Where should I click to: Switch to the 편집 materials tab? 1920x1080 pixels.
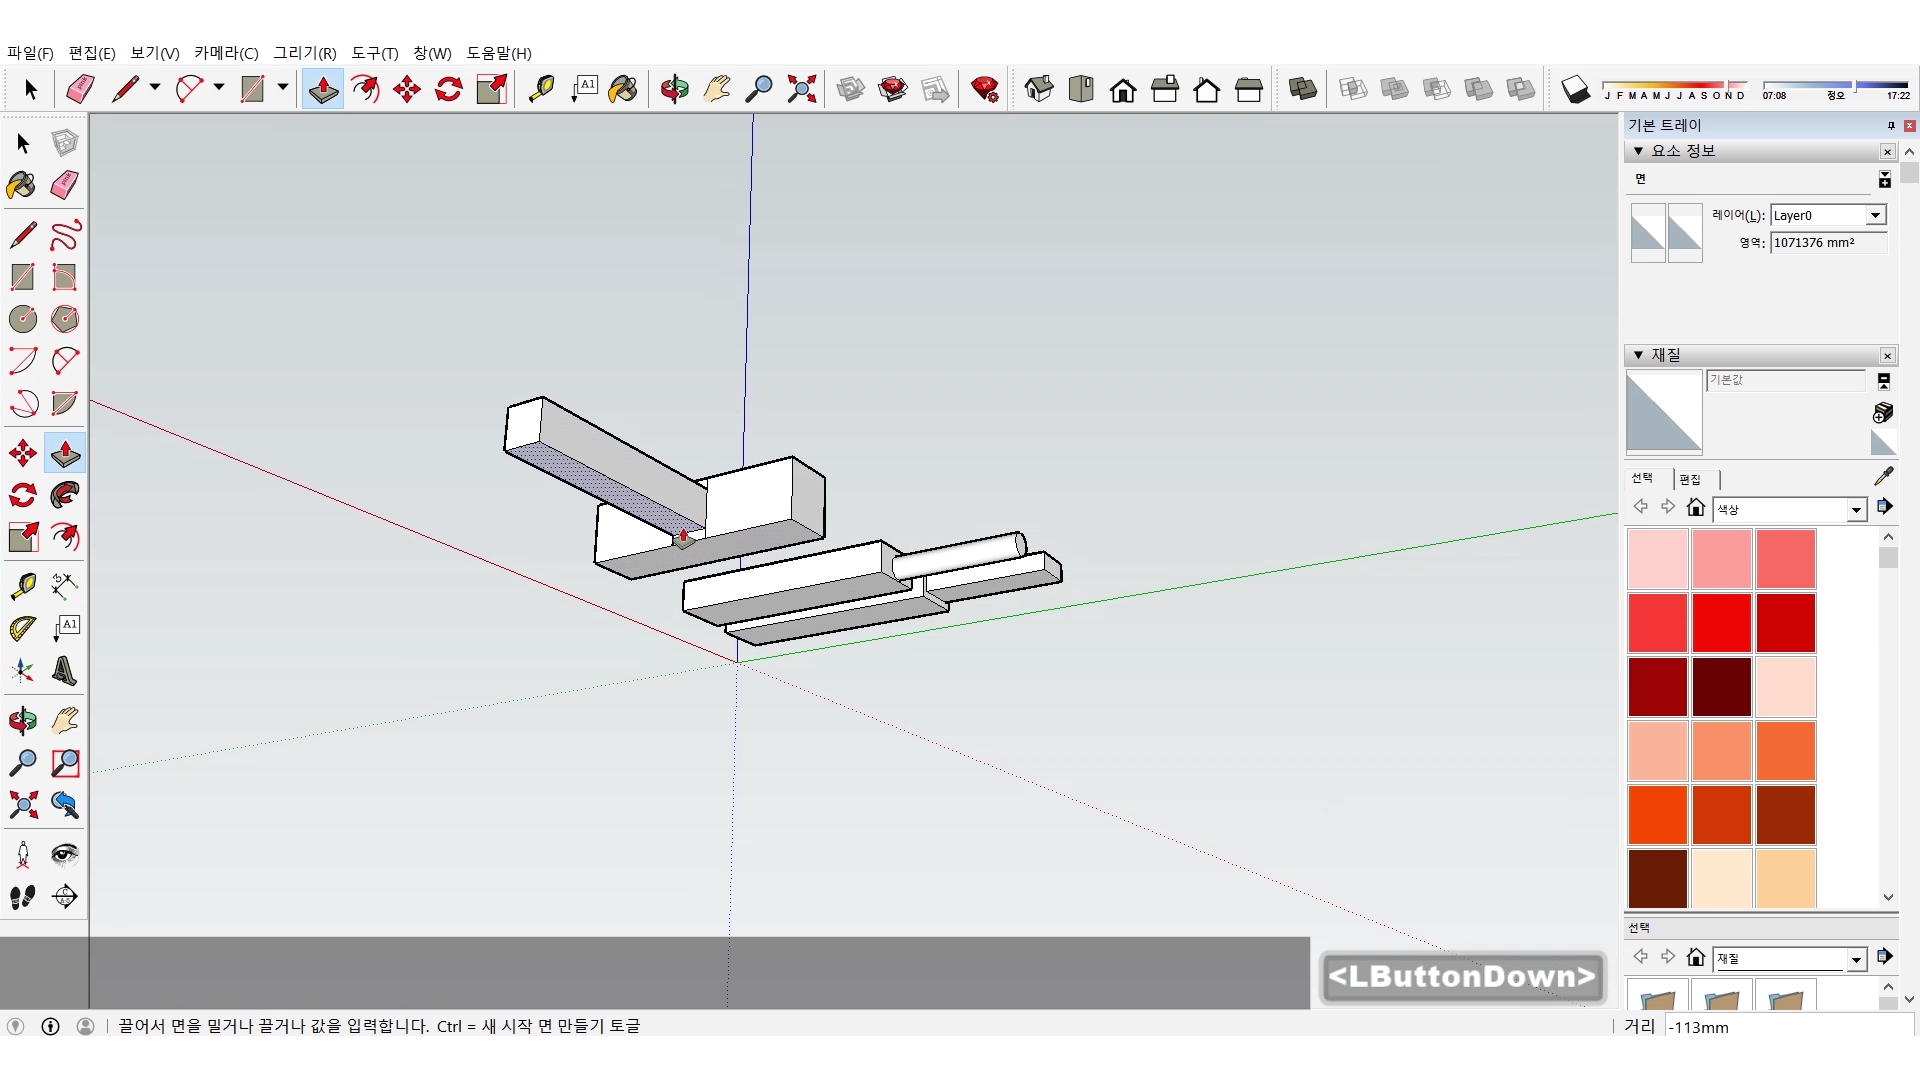(1690, 479)
